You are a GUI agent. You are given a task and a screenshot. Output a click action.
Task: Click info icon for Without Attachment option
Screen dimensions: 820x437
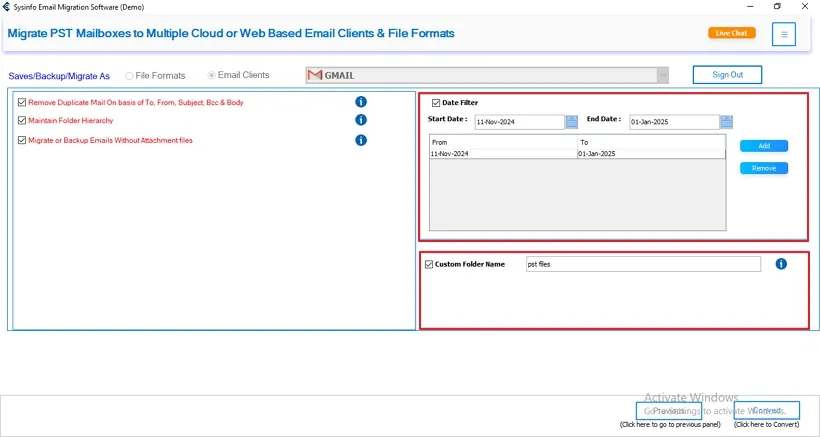(361, 140)
